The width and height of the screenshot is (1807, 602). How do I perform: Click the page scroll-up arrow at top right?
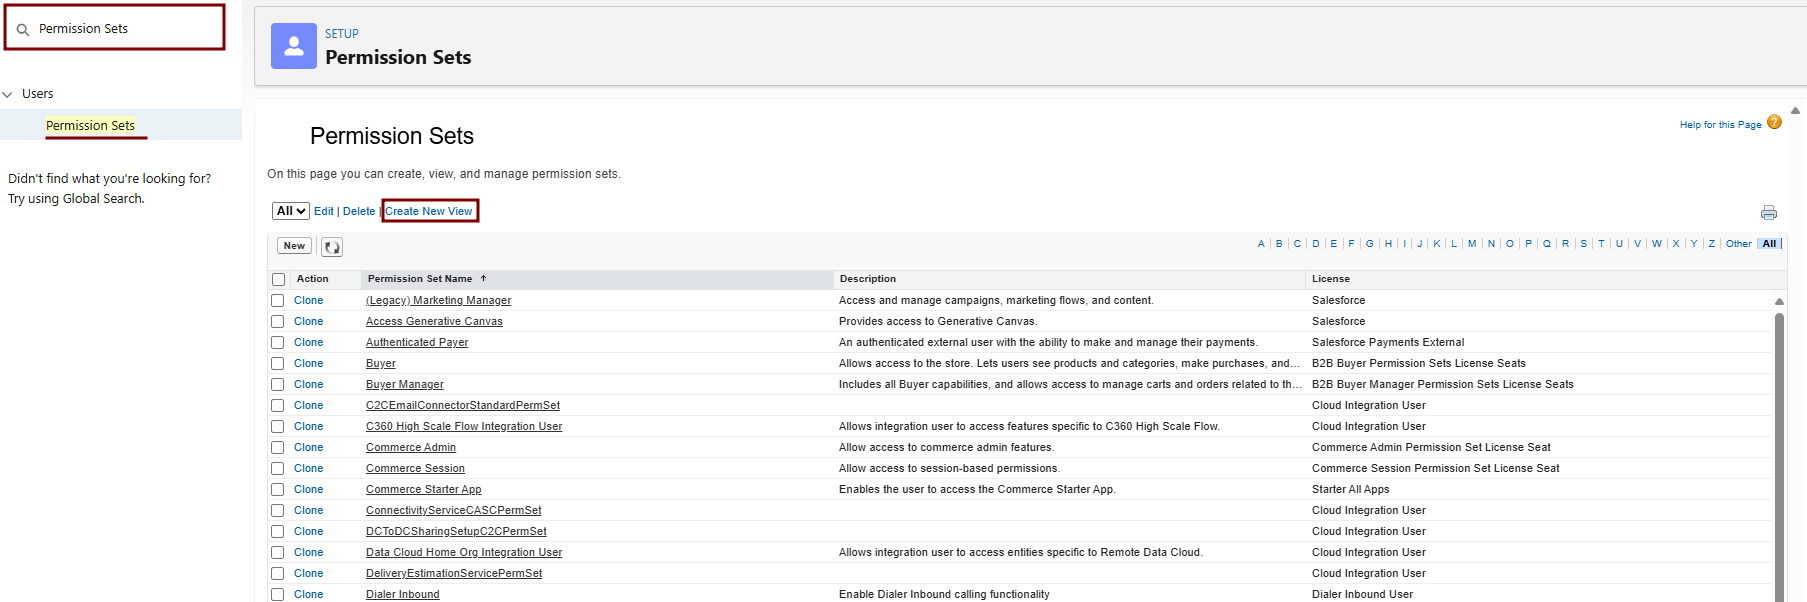tap(1795, 111)
